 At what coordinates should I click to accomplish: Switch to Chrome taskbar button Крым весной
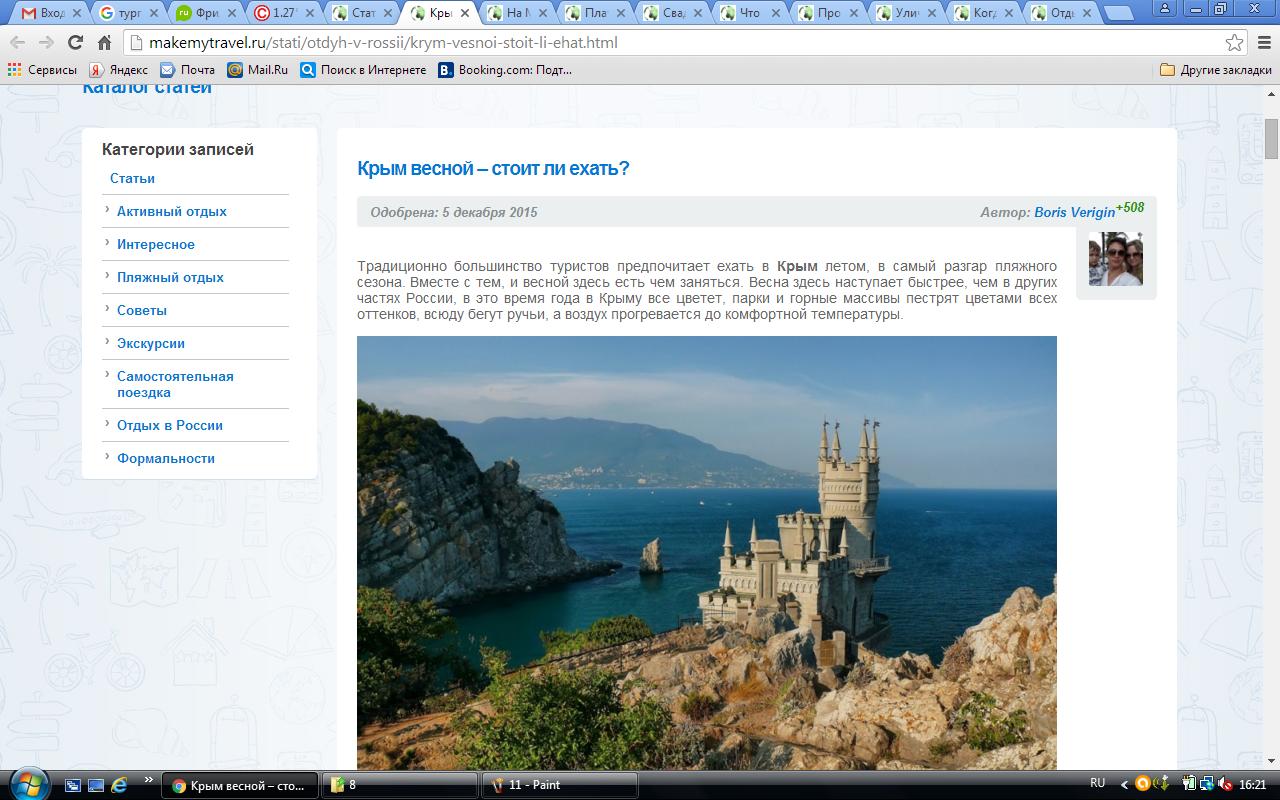click(240, 785)
